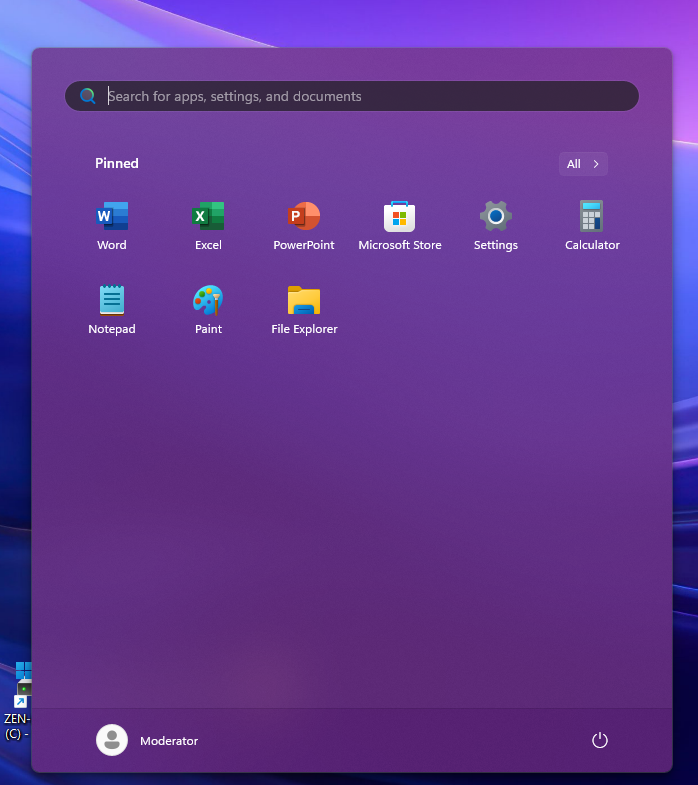The image size is (698, 785).
Task: Open File Explorer
Action: click(x=304, y=310)
